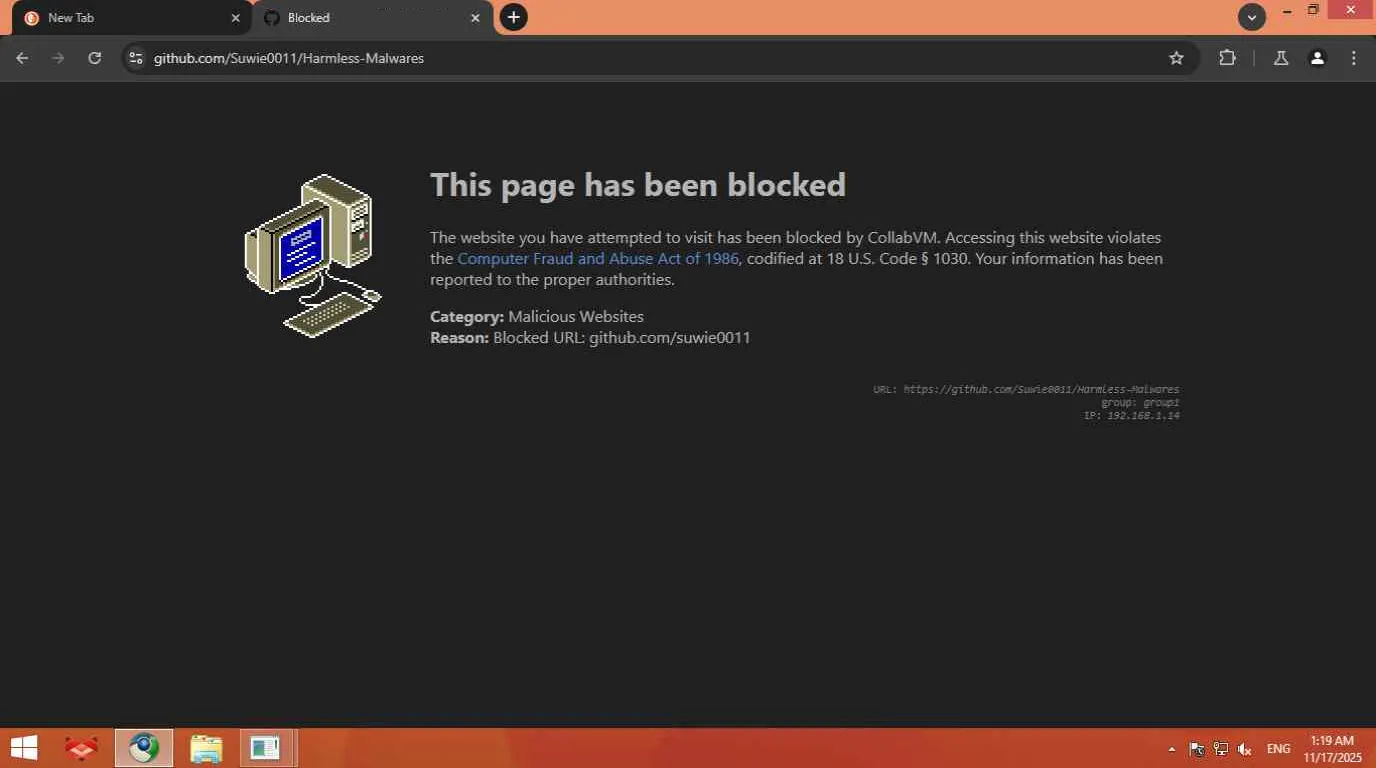
Task: Click the blocked URL footer text
Action: [1026, 389]
